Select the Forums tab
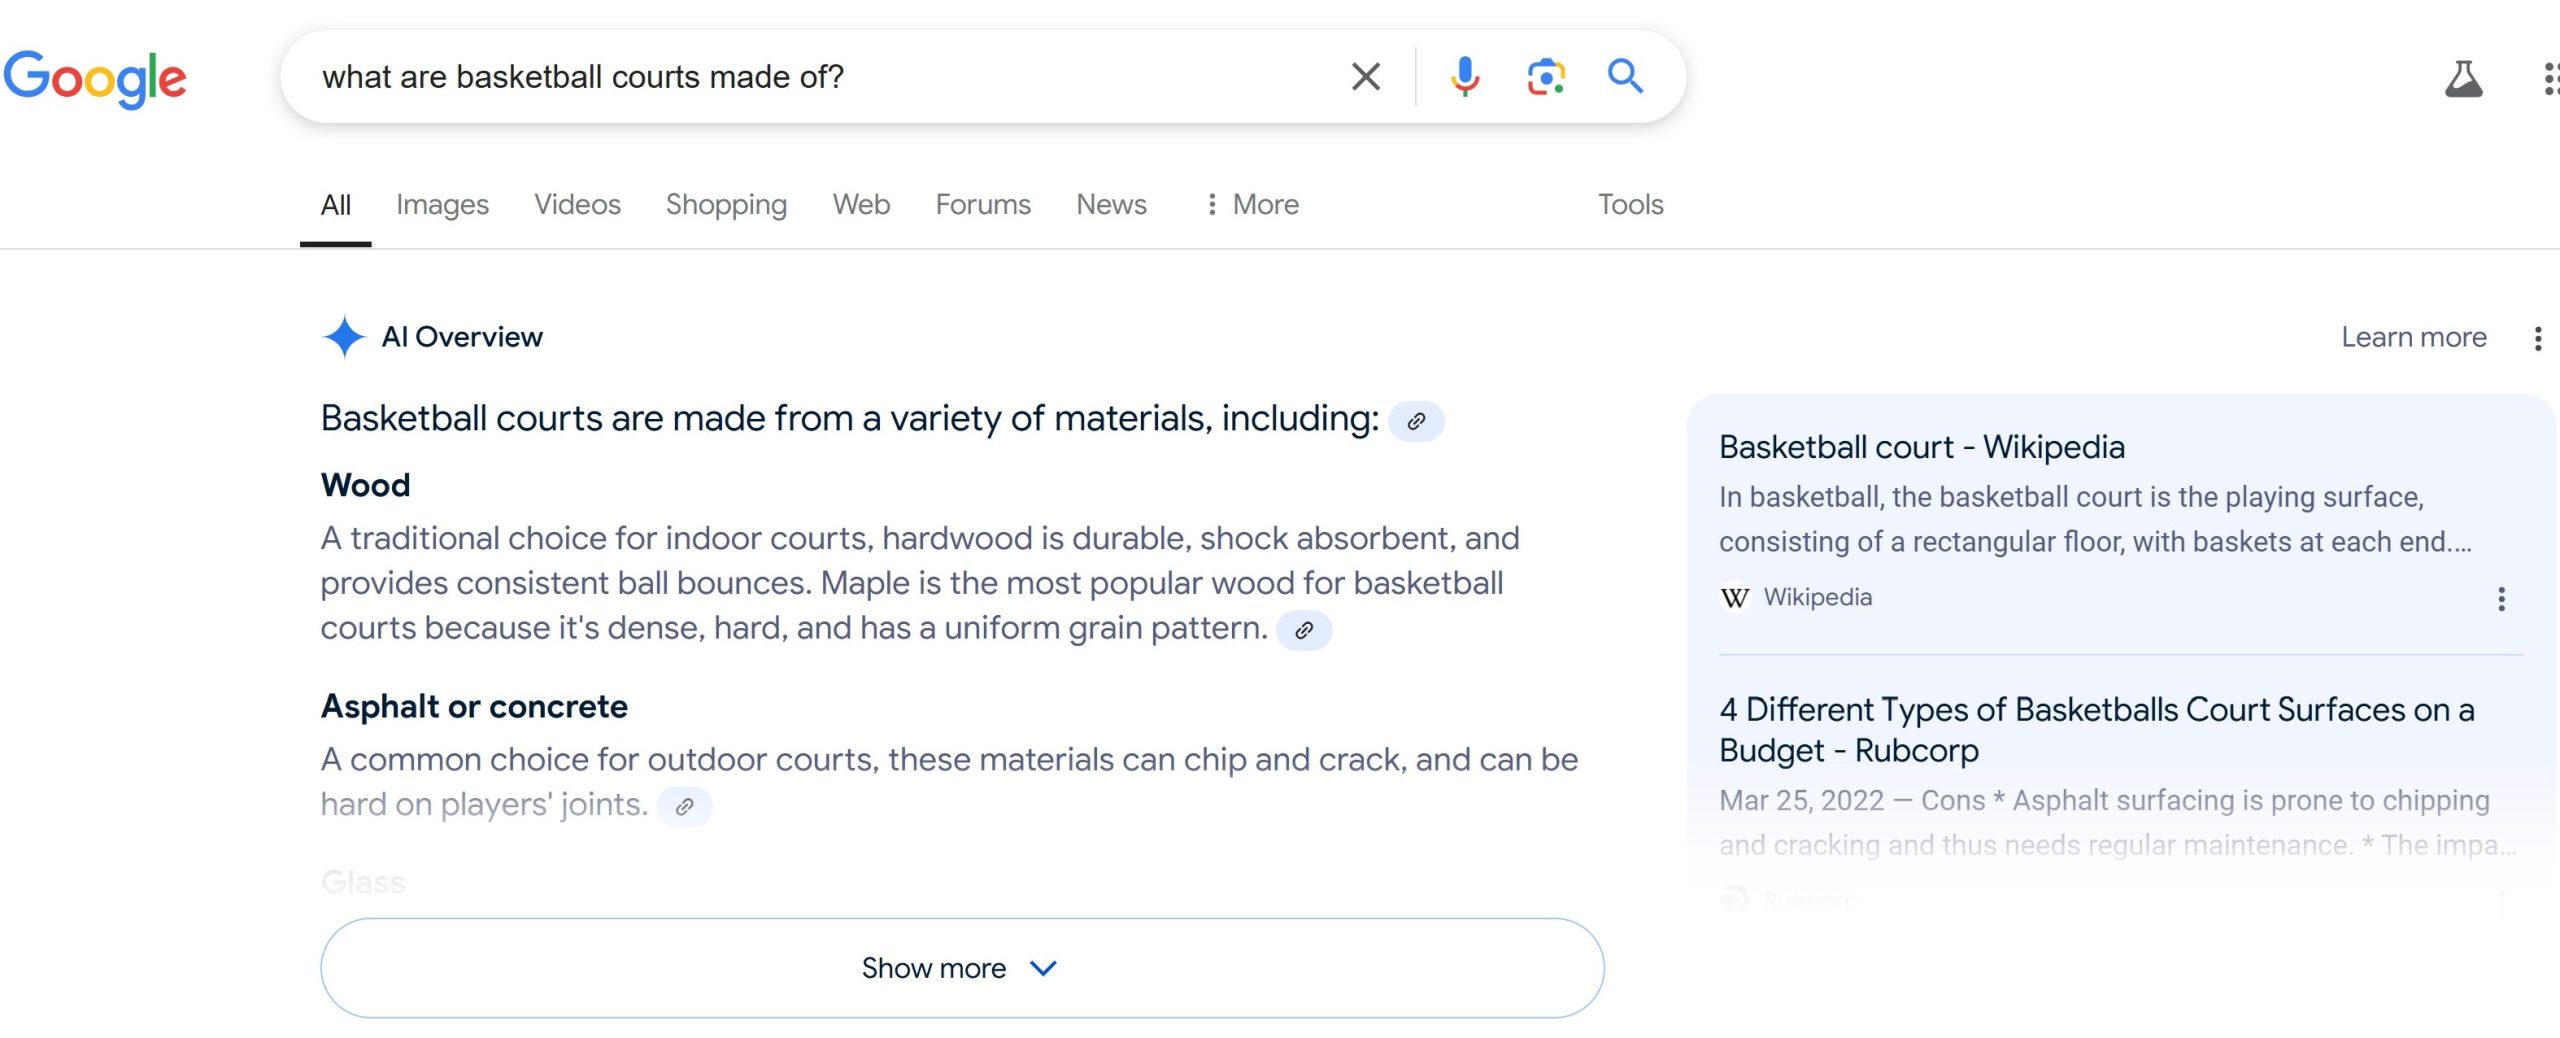This screenshot has width=2560, height=1038. click(x=982, y=204)
